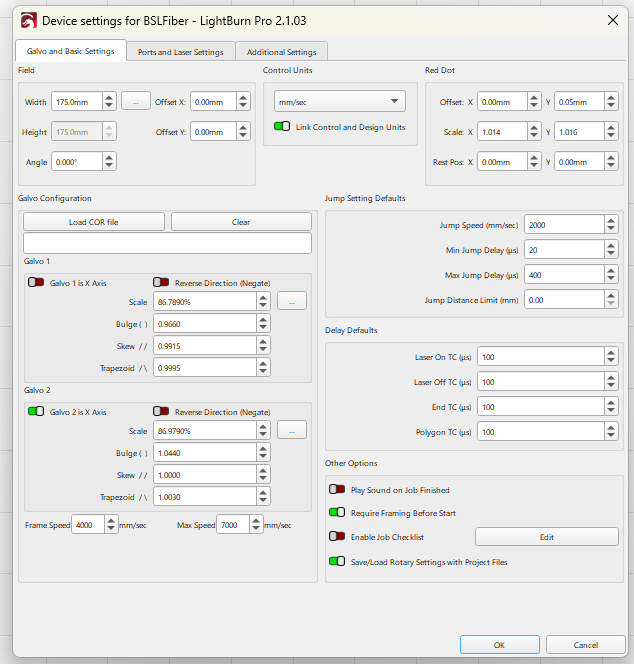The width and height of the screenshot is (634, 664).
Task: Click the field Angle input box
Action: (x=77, y=162)
